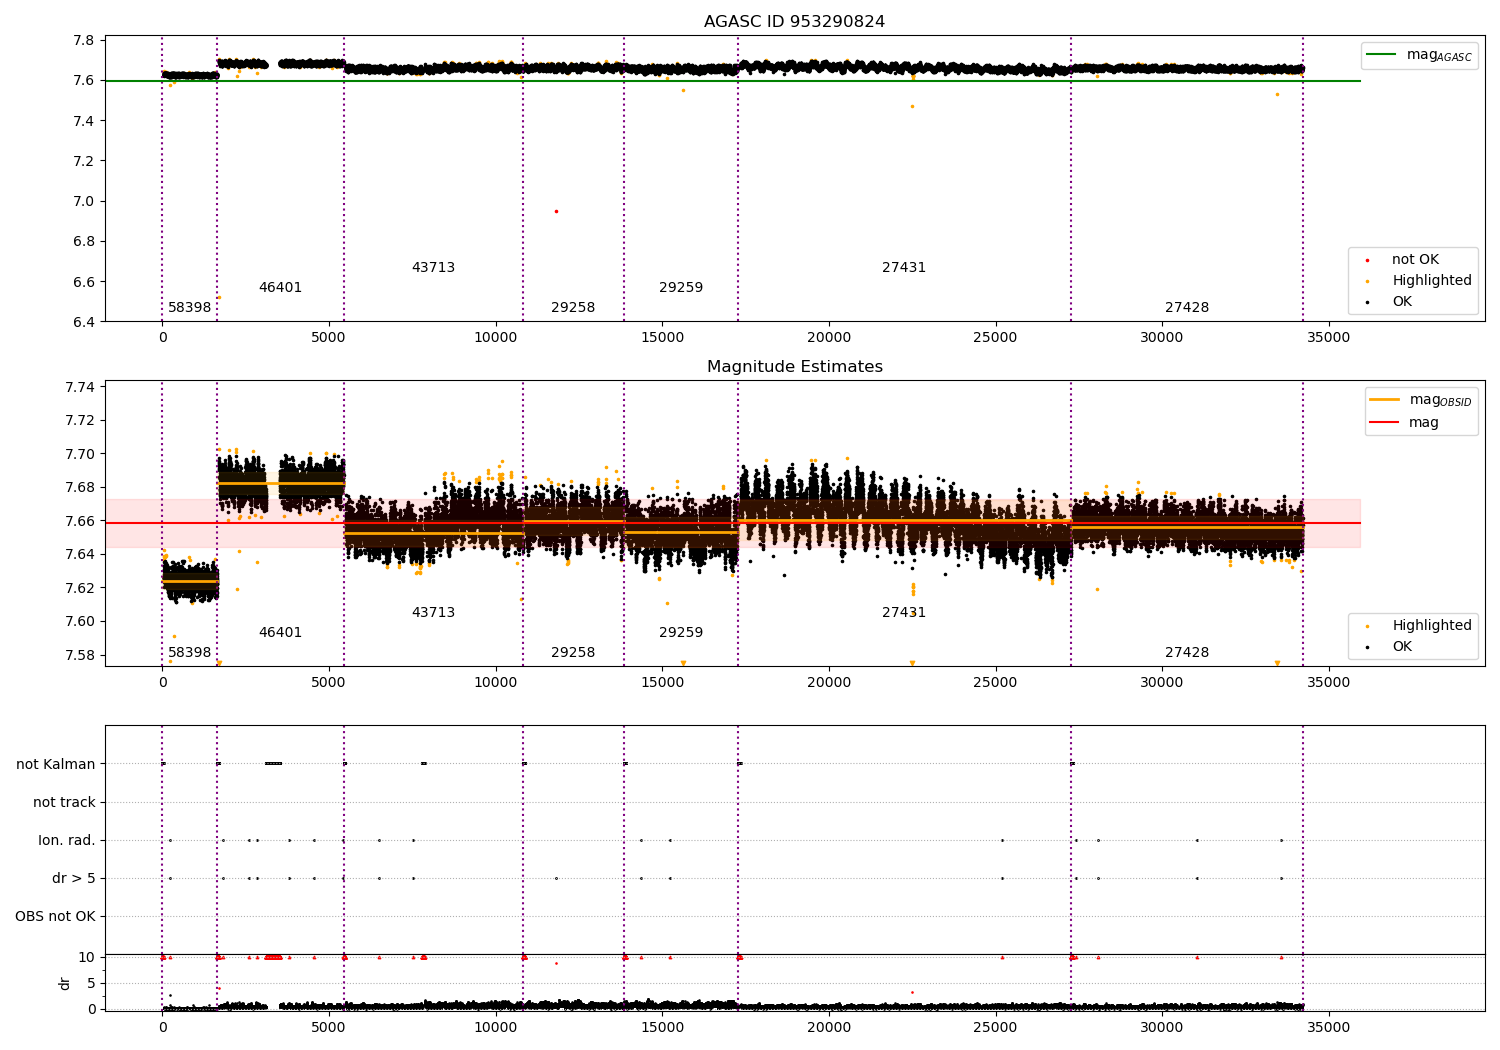Click the 'not track' row label

64,803
